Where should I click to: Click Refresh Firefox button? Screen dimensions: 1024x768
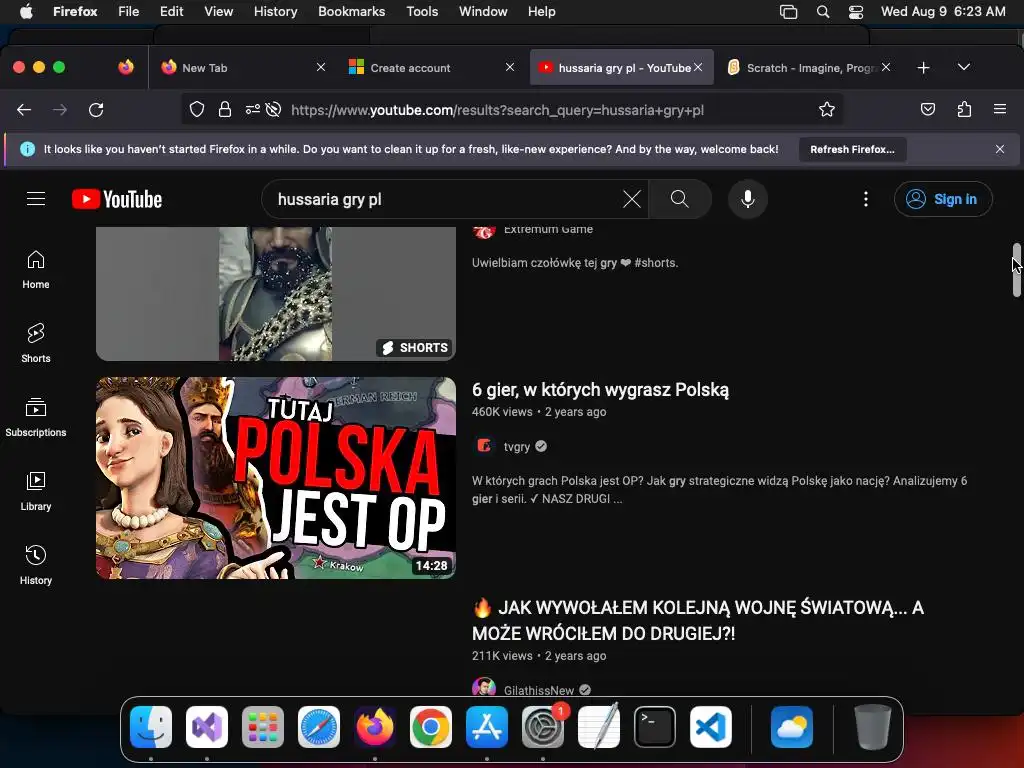[x=852, y=149]
